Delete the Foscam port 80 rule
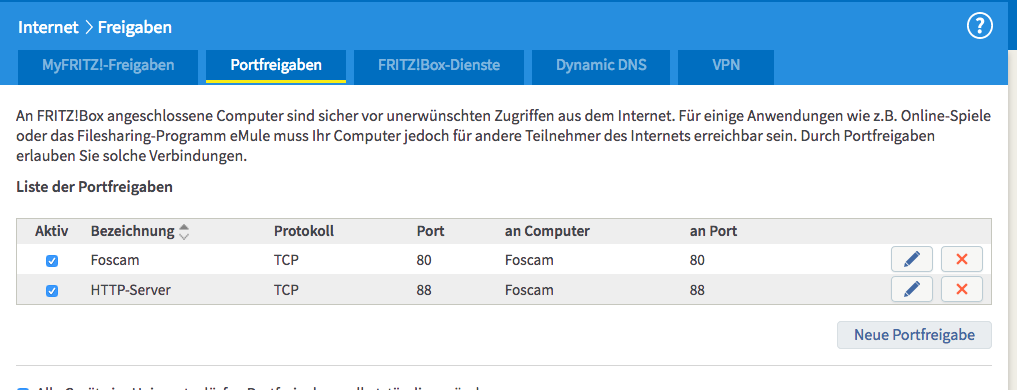This screenshot has width=1017, height=390. click(962, 260)
